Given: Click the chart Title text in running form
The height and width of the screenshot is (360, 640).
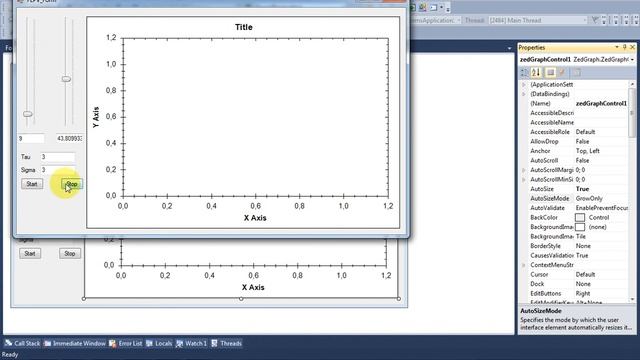Looking at the screenshot, I should tap(244, 27).
